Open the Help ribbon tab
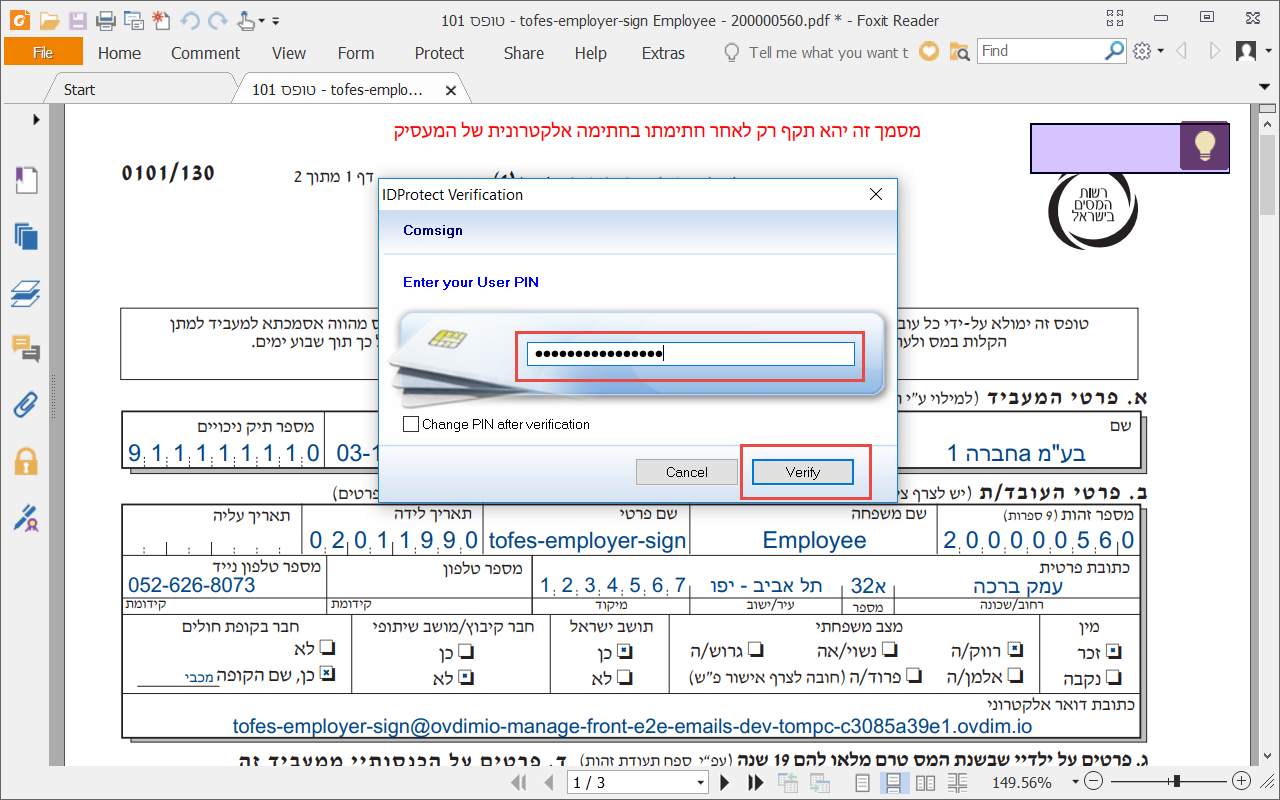The width and height of the screenshot is (1280, 800). tap(591, 53)
